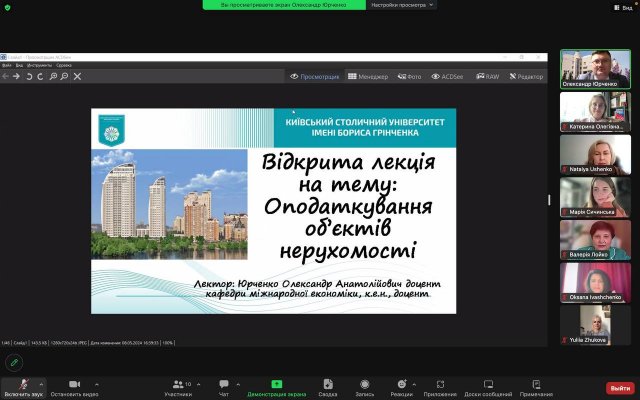Unmute microphone with Включить звук button

click(x=22, y=385)
